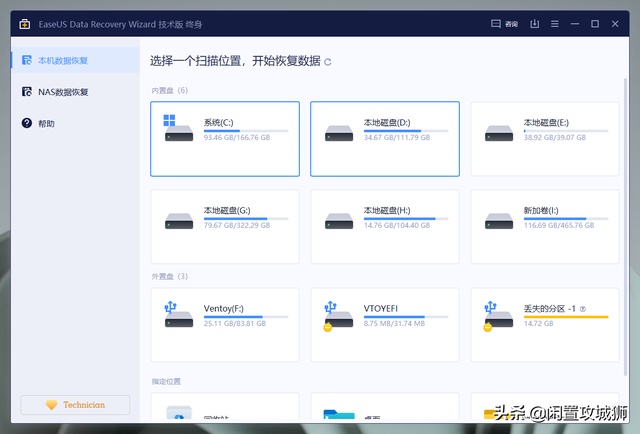Click the 34.67 GB/111.79 GB size text
The width and height of the screenshot is (640, 434).
[x=397, y=138]
